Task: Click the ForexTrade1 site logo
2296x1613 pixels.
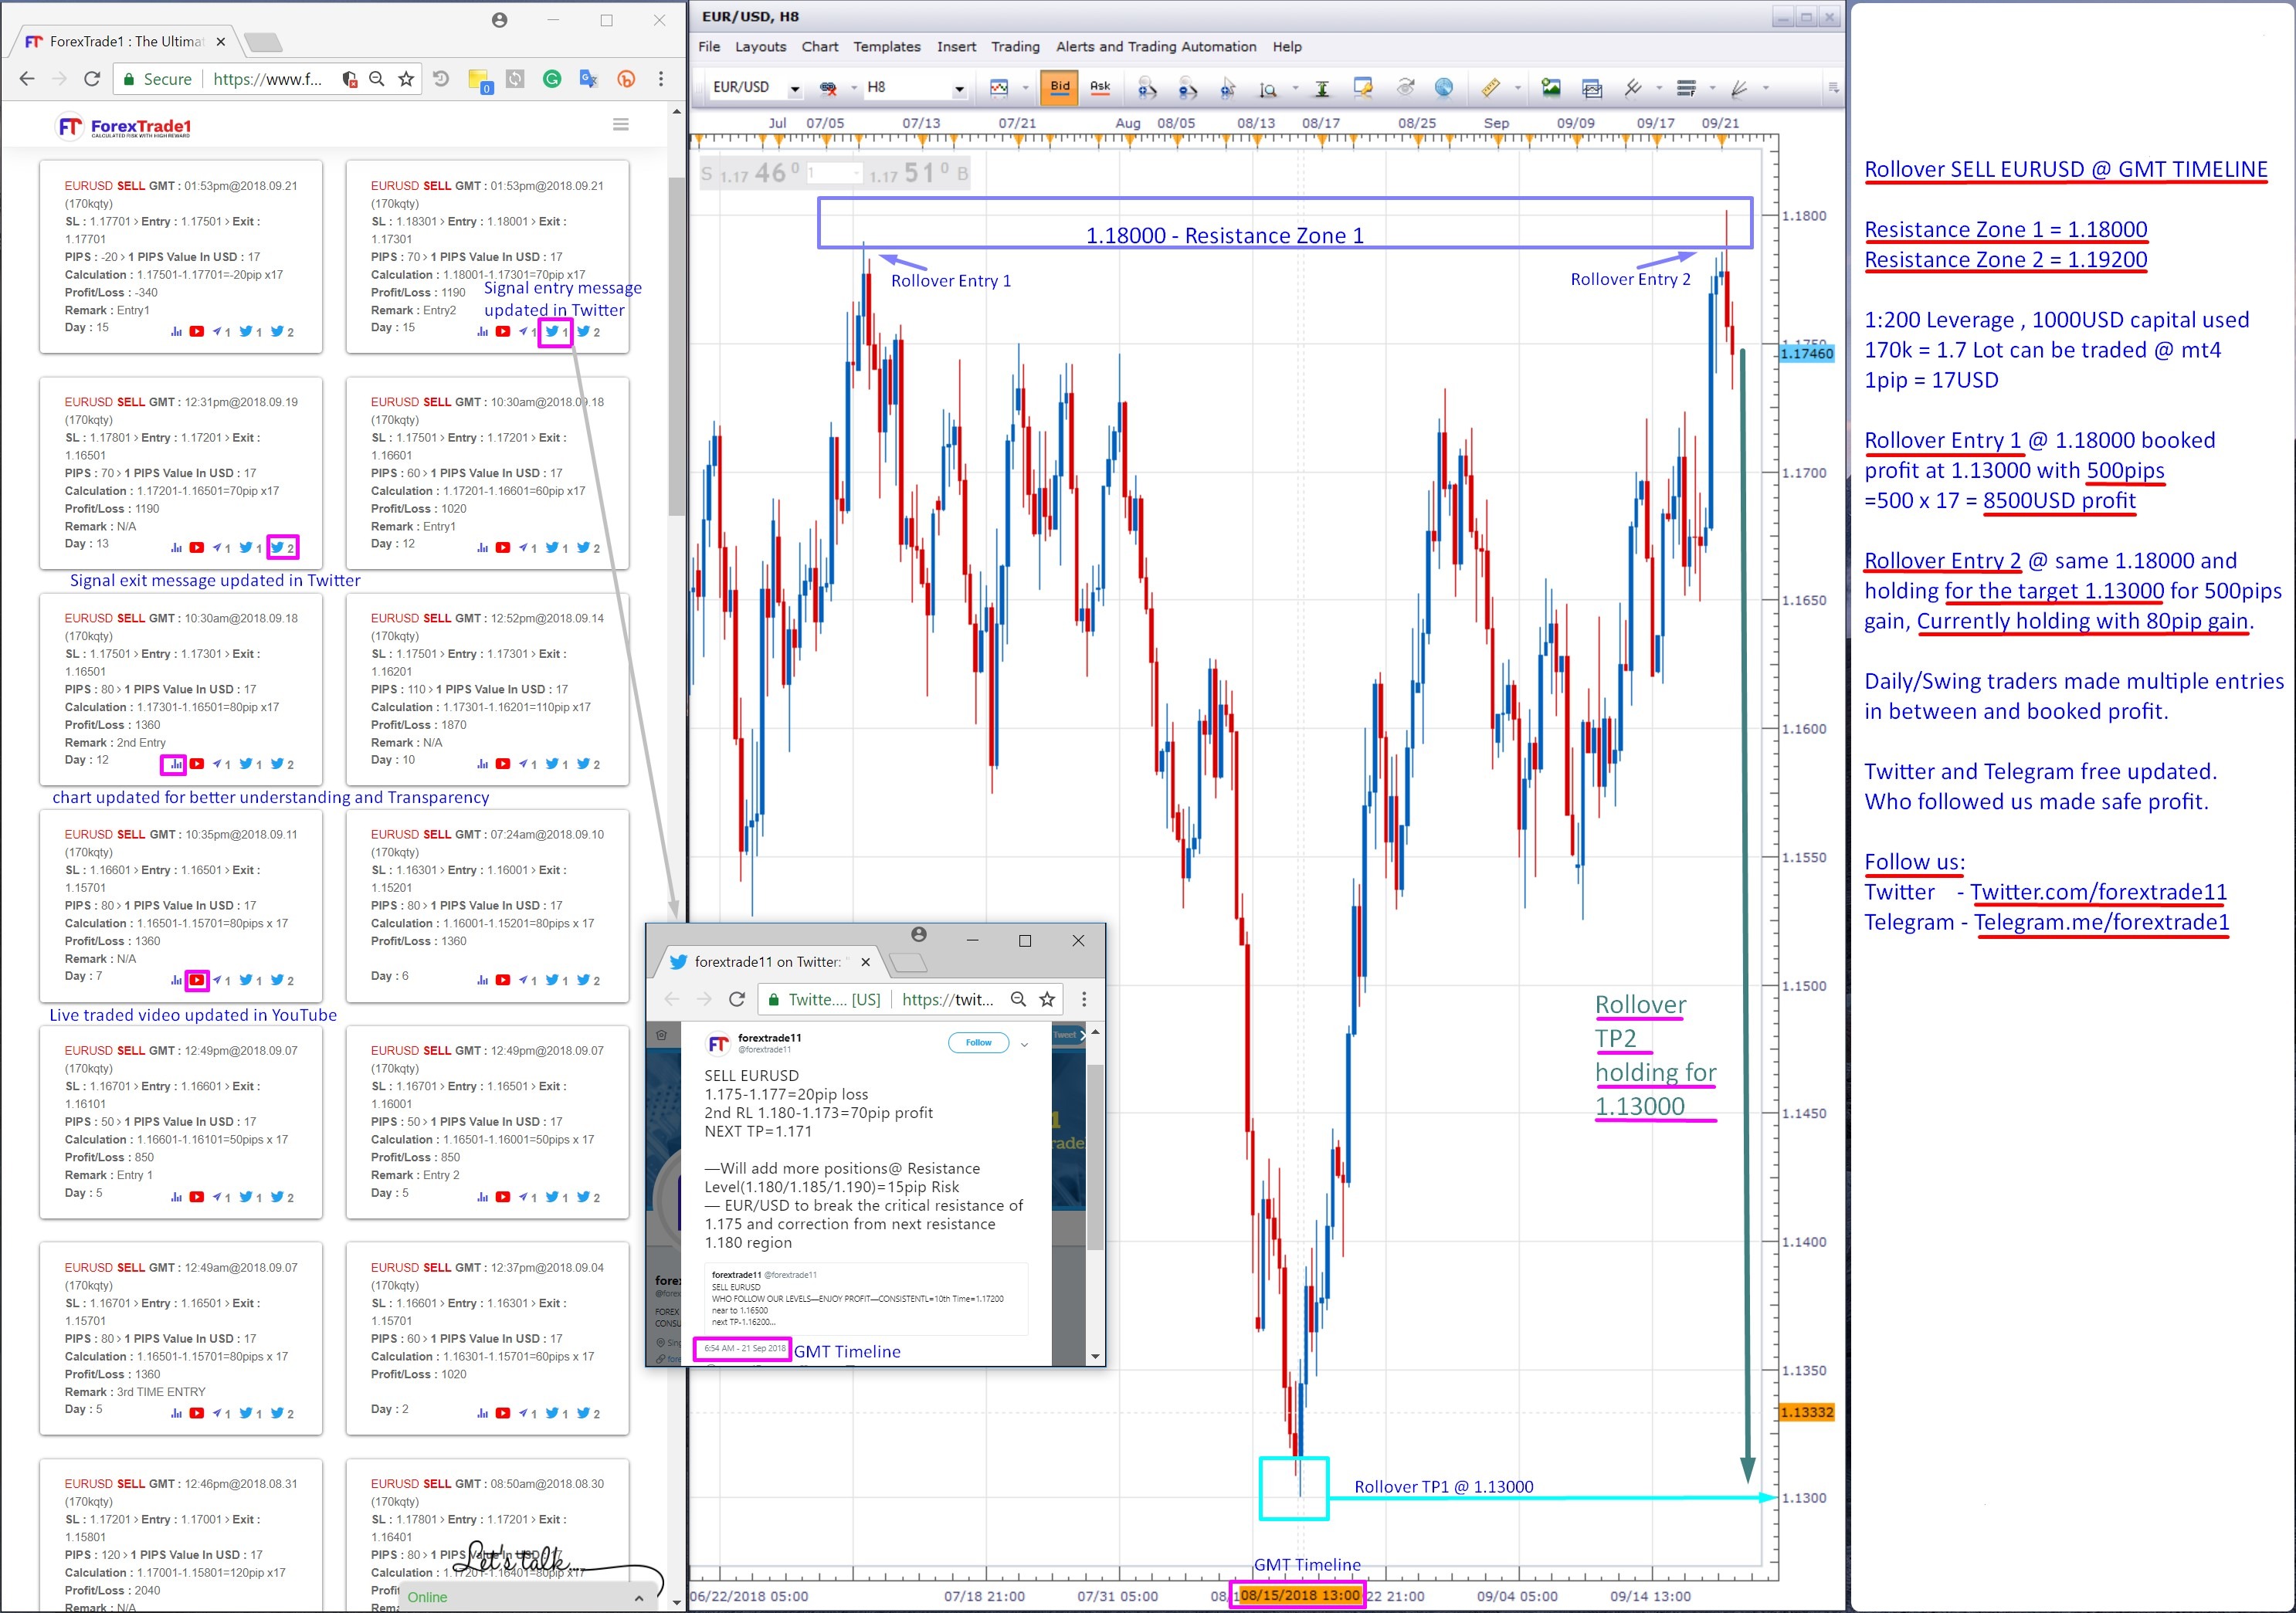Action: [x=124, y=126]
